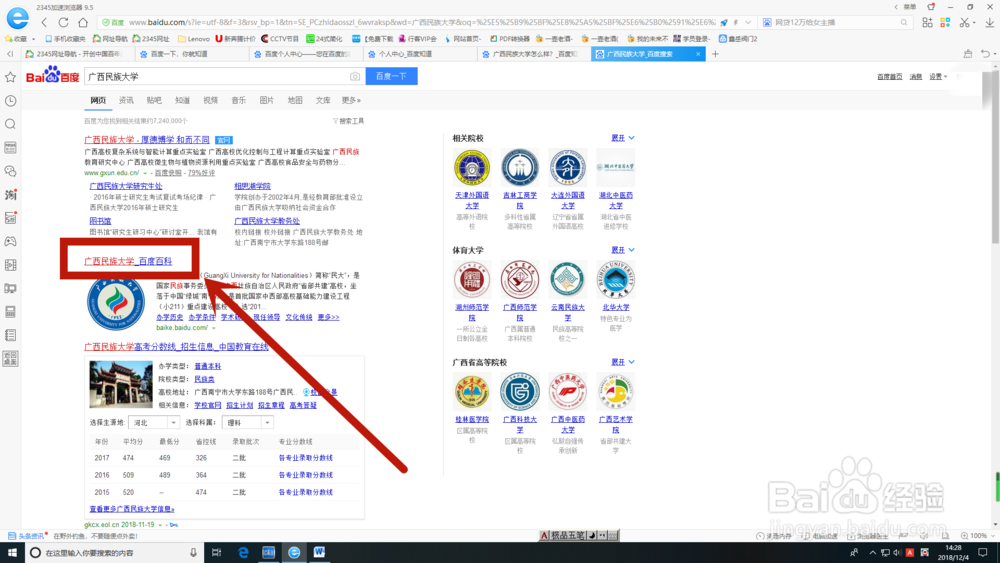Open the 云南民族大学 link

[x=568, y=312]
